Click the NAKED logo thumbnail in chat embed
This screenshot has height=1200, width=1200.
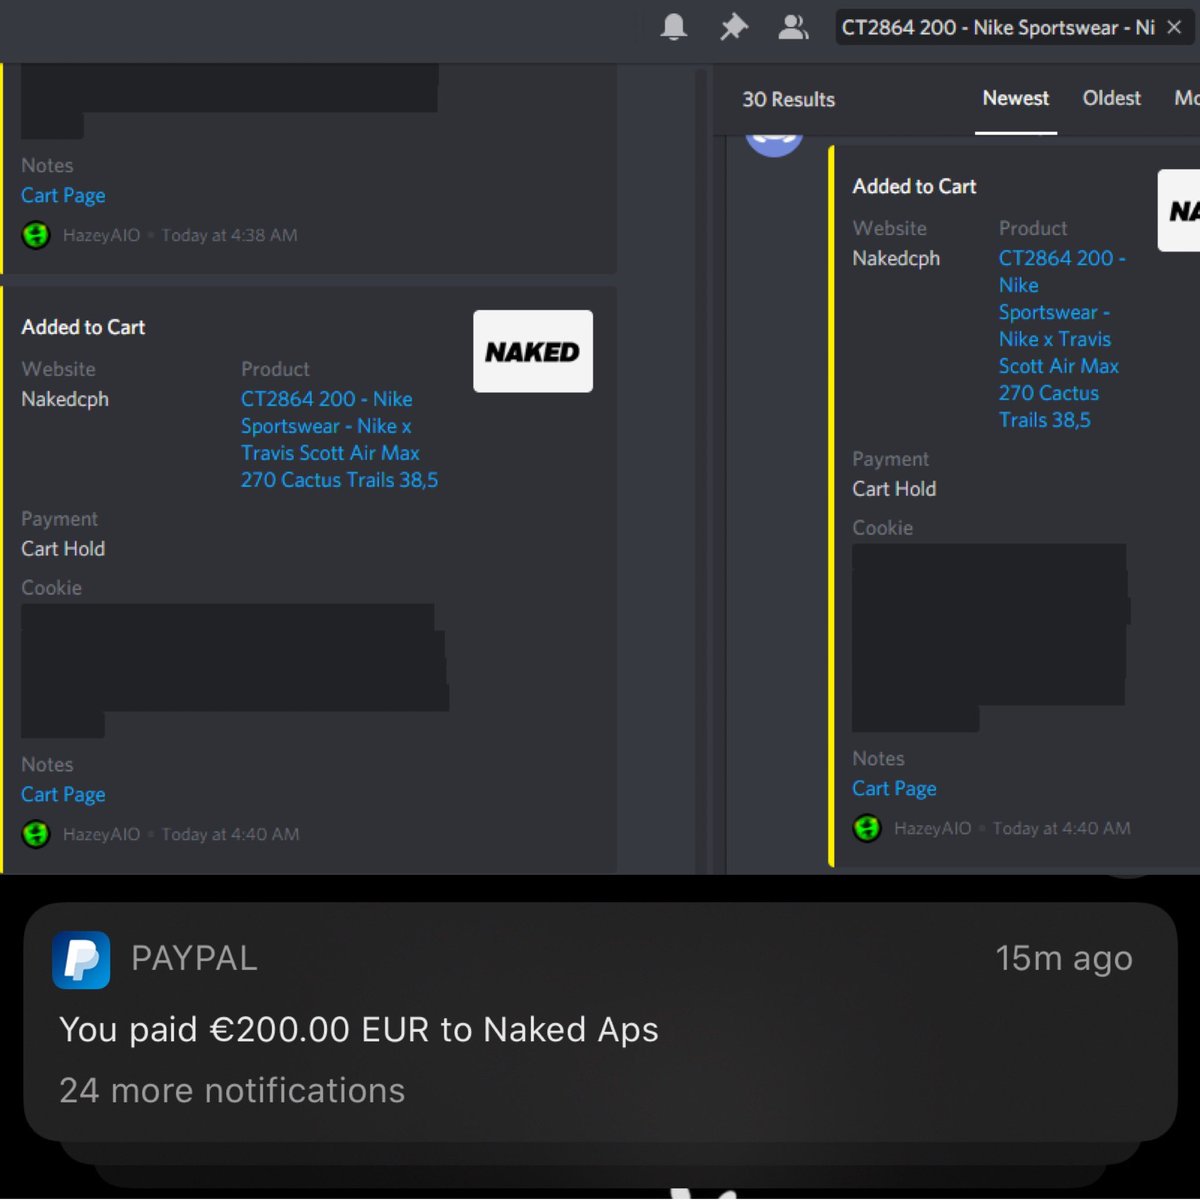[x=533, y=351]
